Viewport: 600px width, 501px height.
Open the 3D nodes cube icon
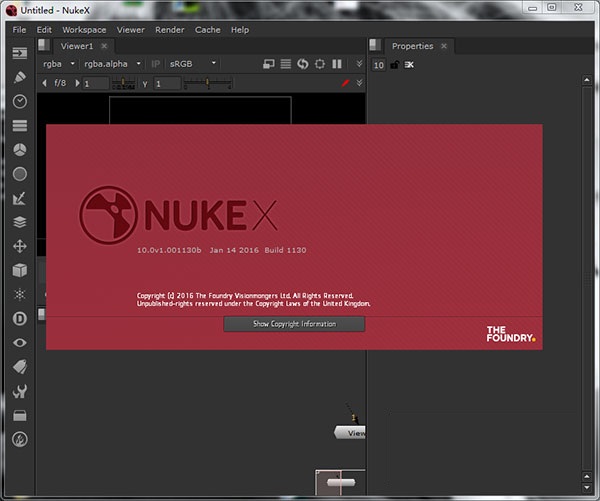coord(20,270)
